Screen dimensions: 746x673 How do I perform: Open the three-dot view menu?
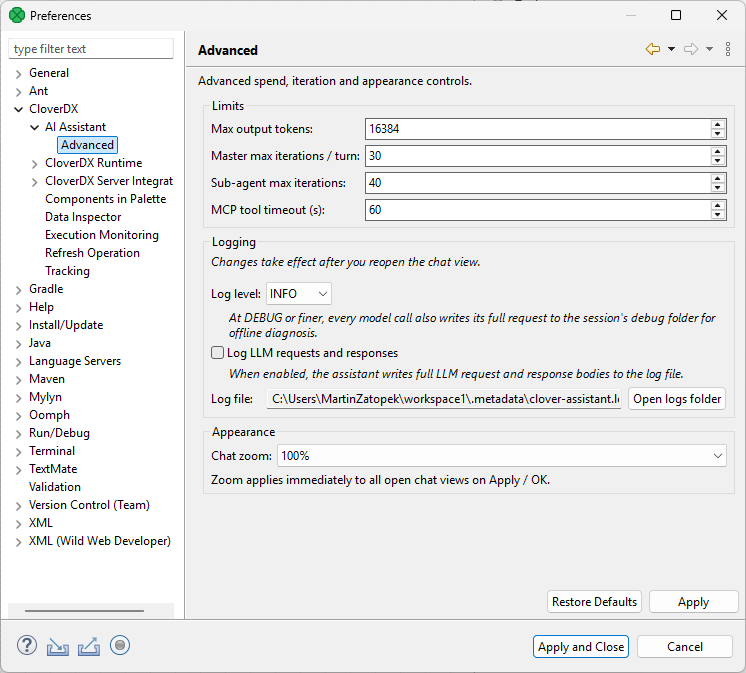tap(727, 49)
